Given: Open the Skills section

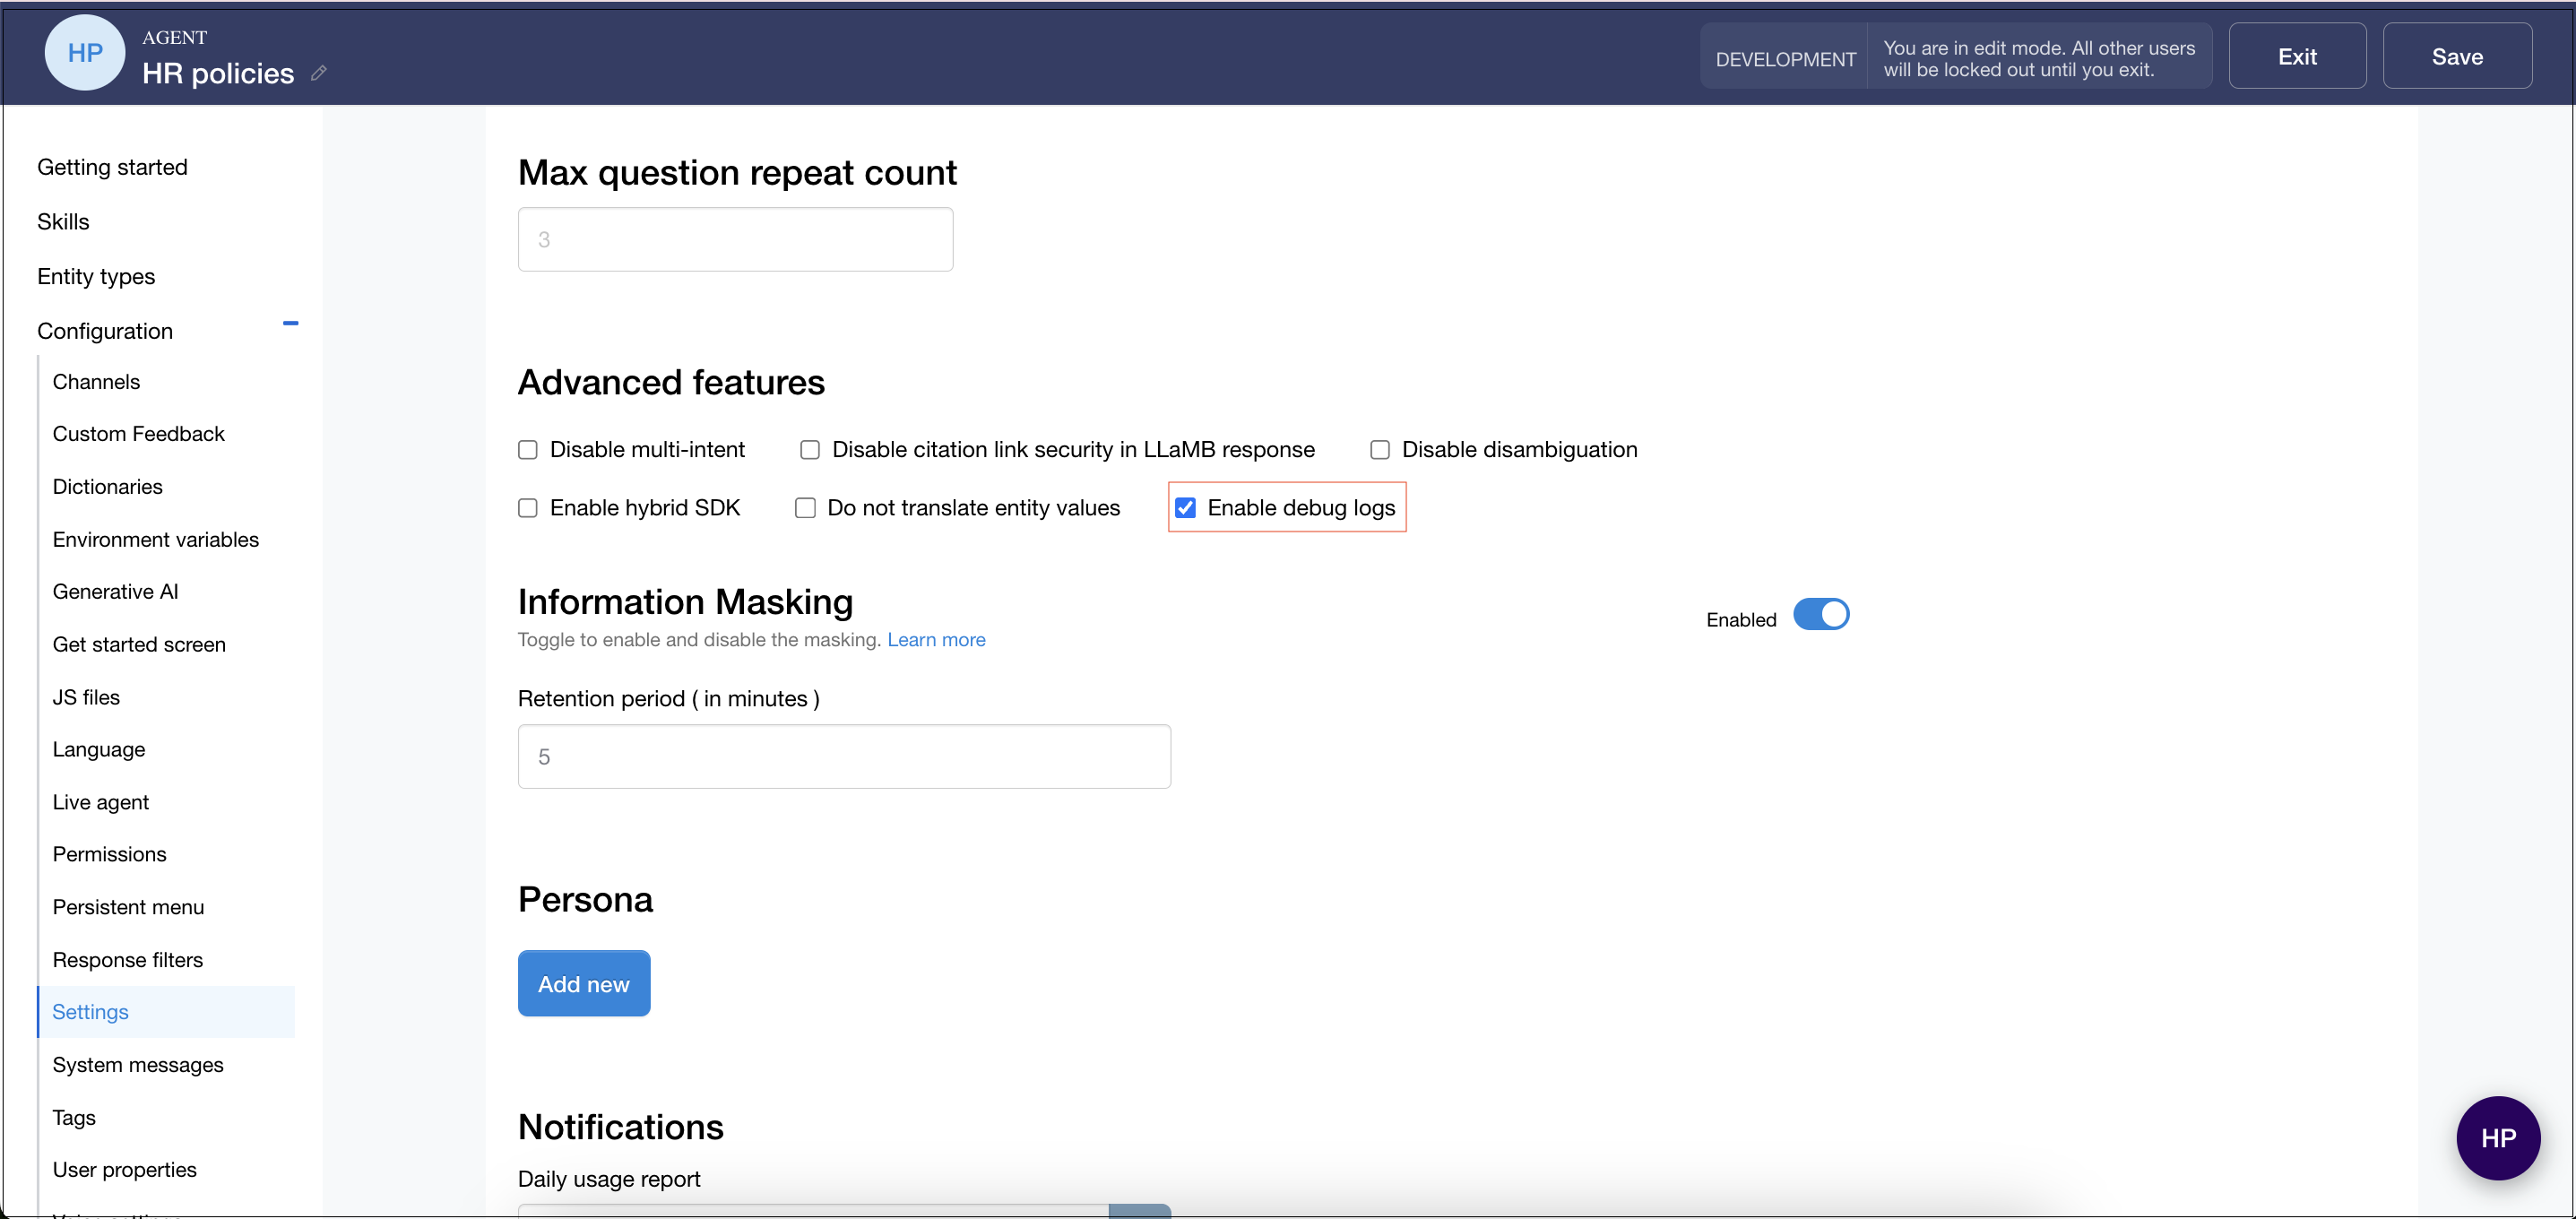Looking at the screenshot, I should pyautogui.click(x=63, y=222).
